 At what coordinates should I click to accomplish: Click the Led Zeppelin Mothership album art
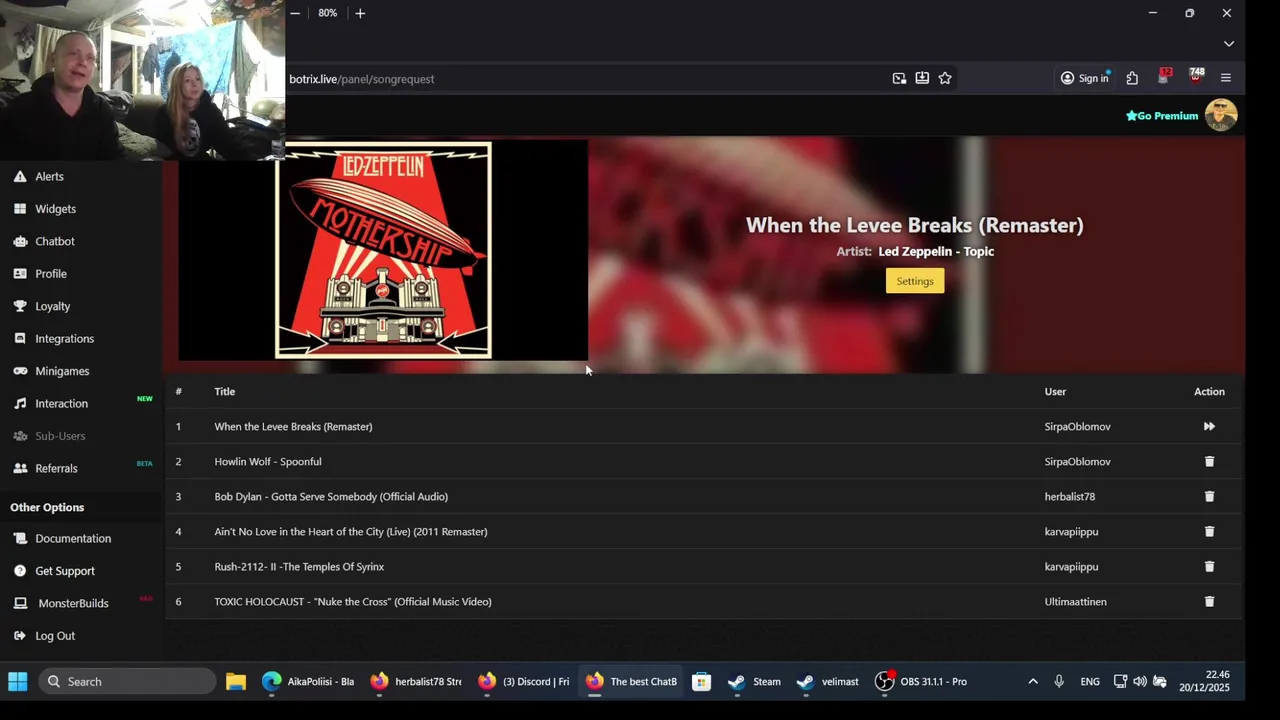tap(384, 250)
